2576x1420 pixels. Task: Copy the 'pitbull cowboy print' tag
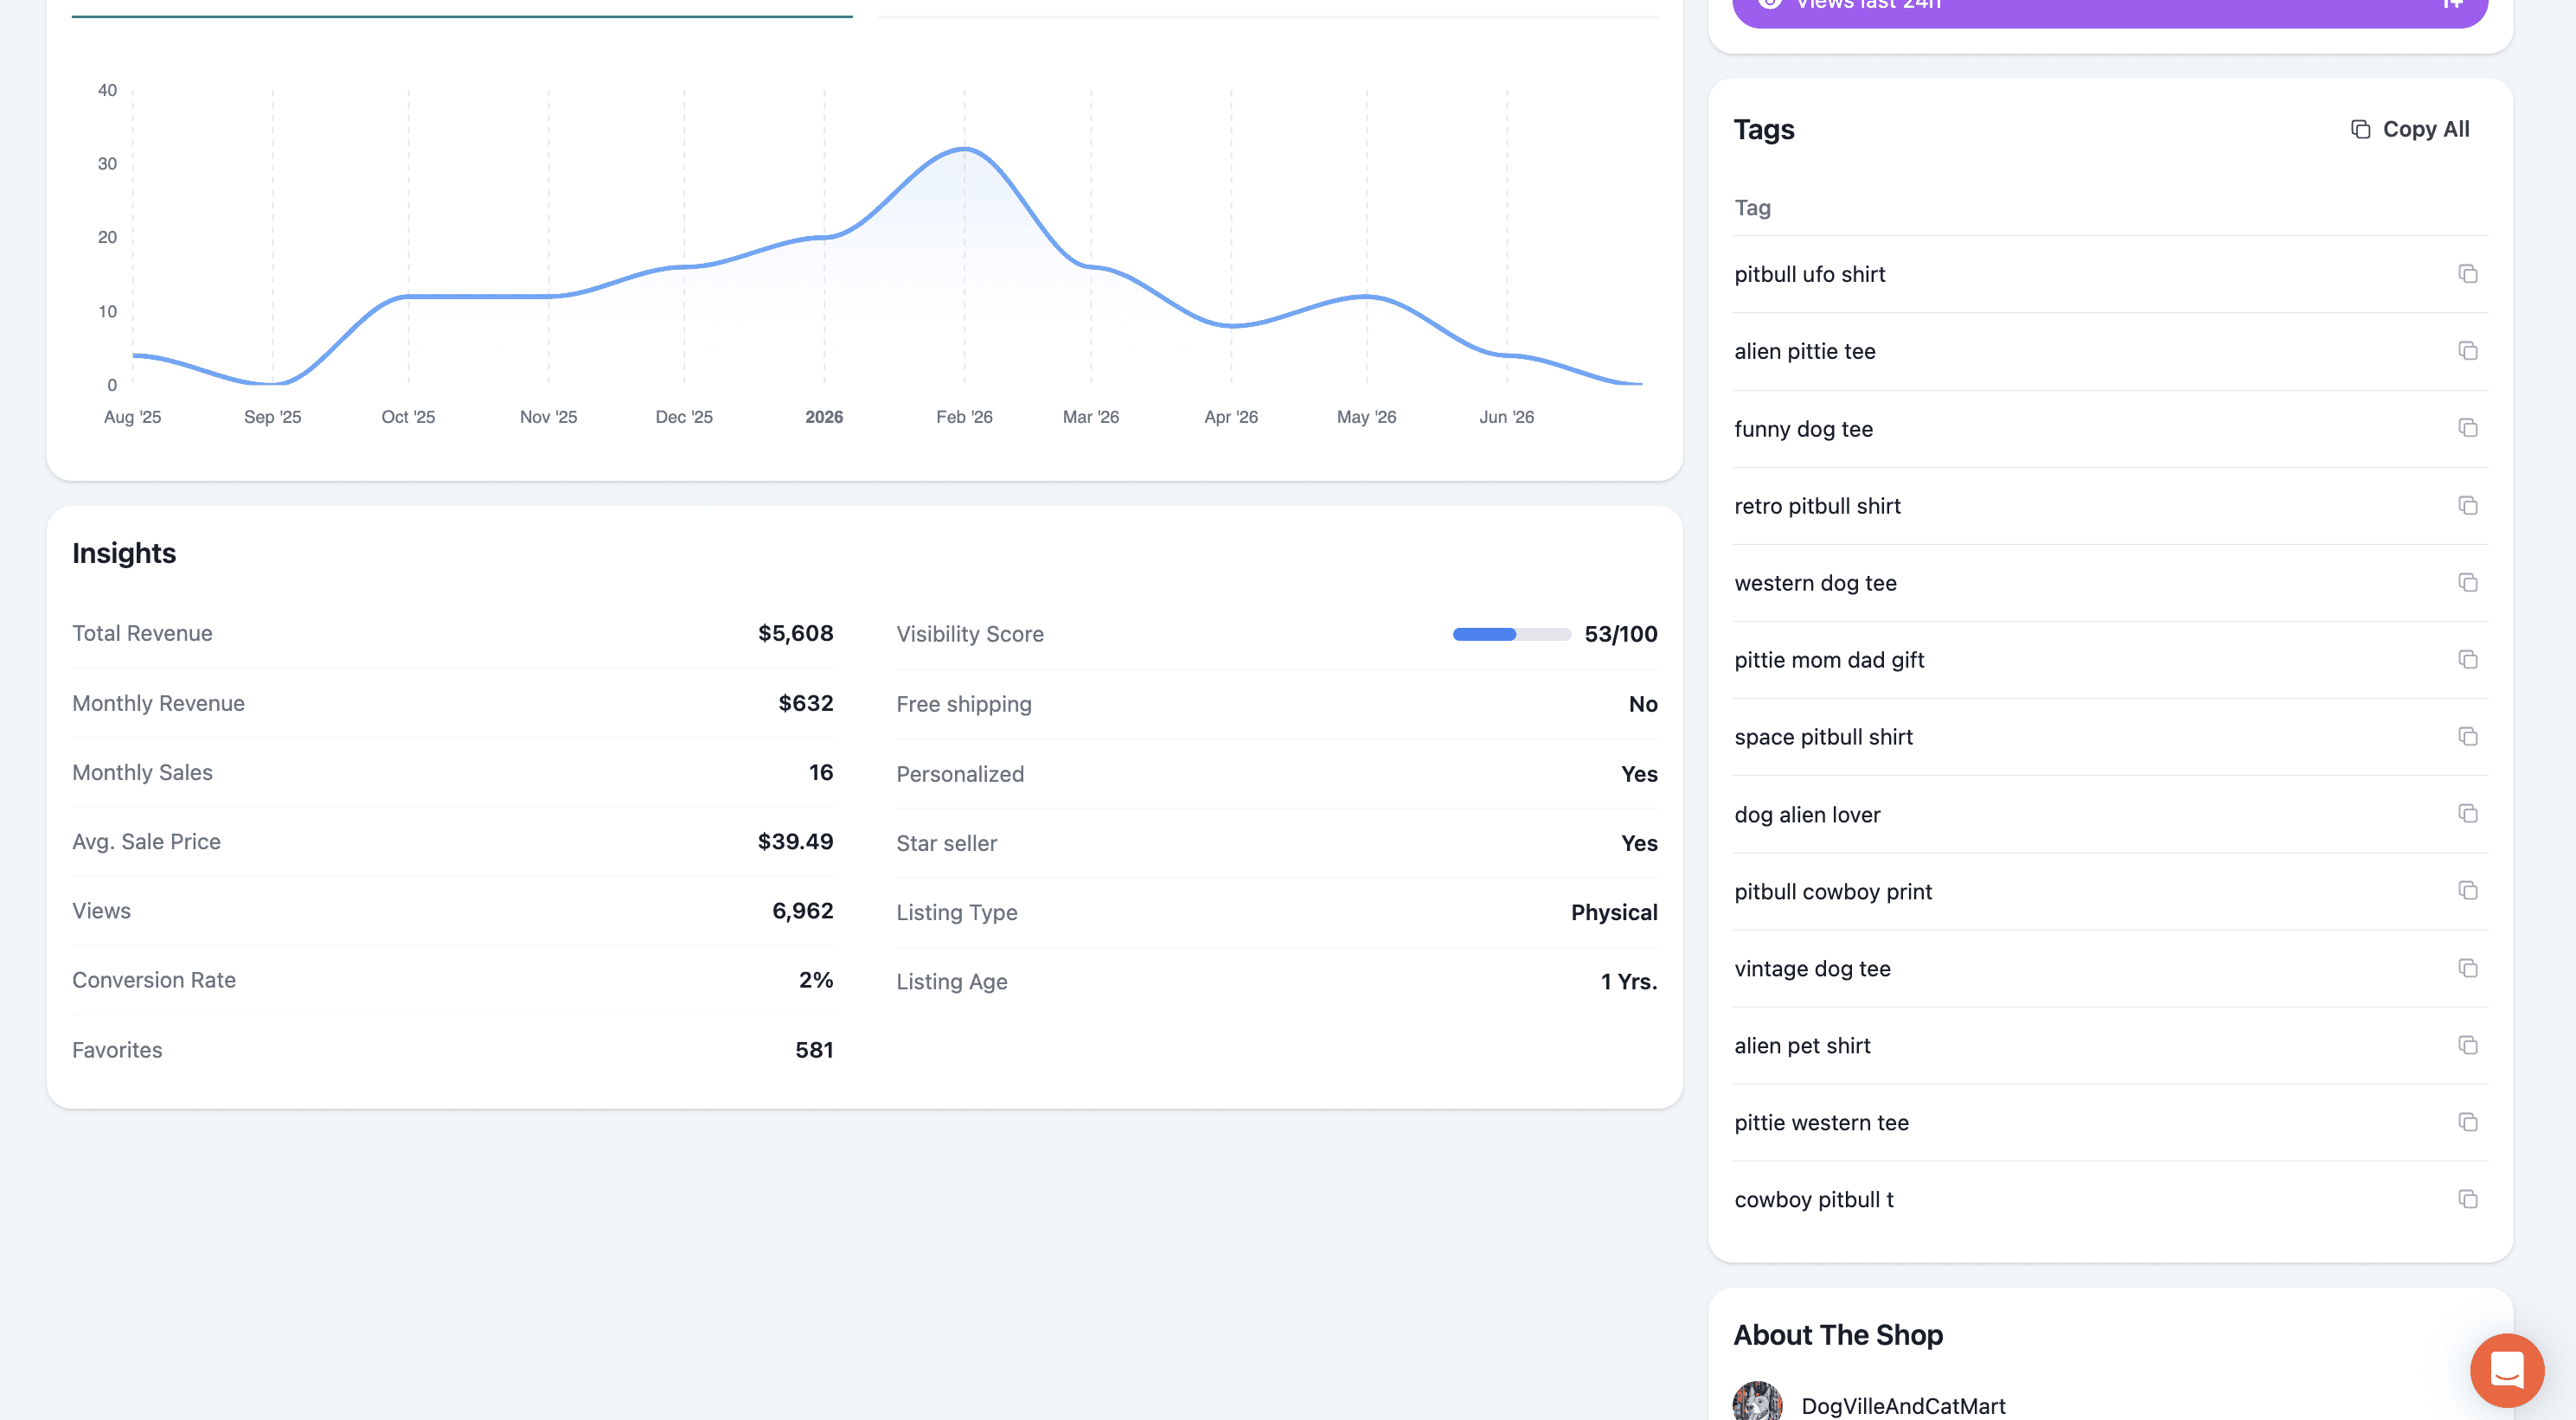[x=2467, y=890]
